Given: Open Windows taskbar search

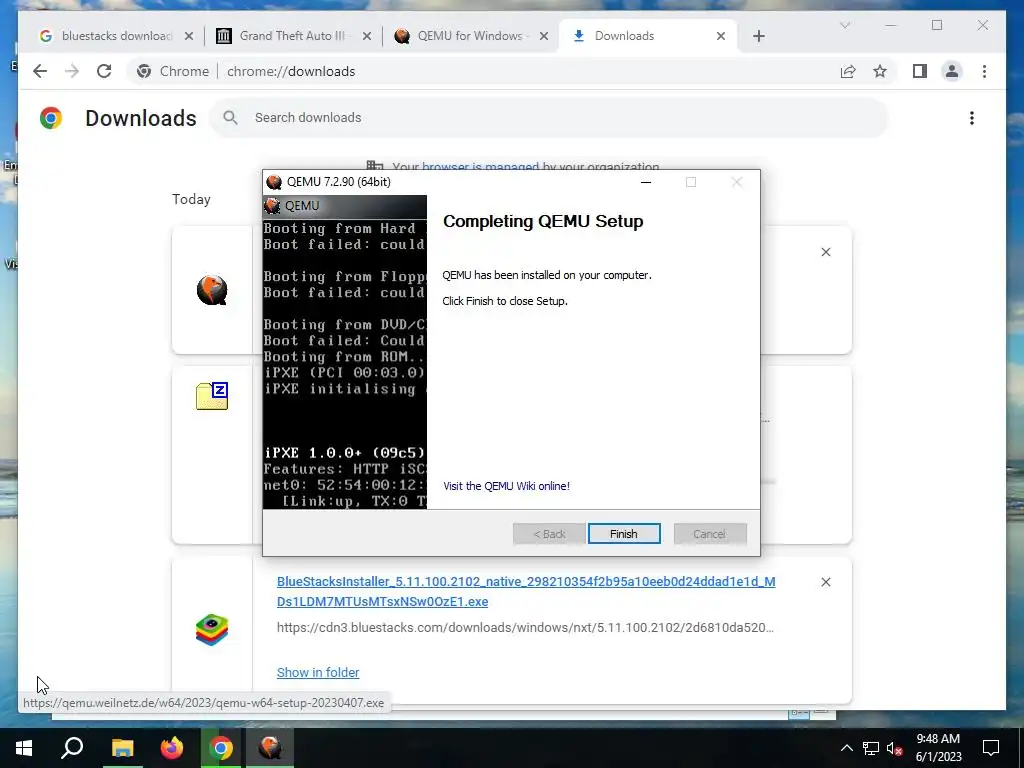Looking at the screenshot, I should [72, 748].
